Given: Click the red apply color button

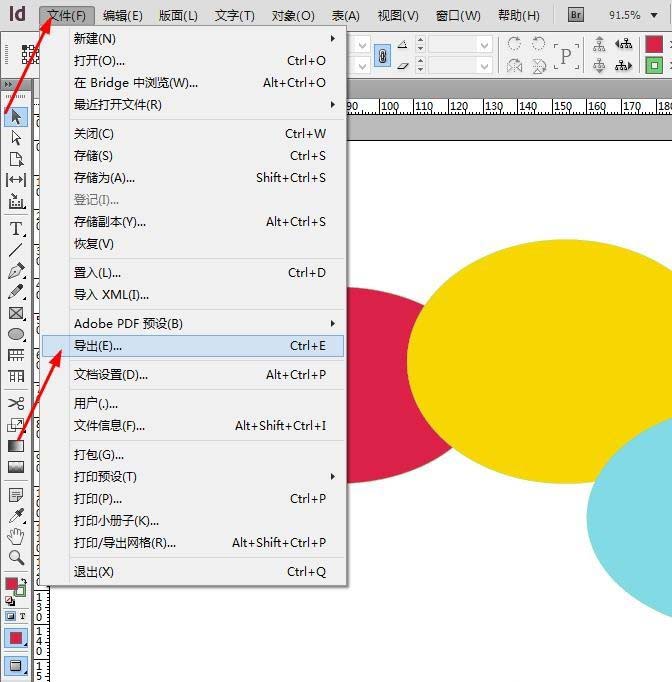Looking at the screenshot, I should click(x=16, y=638).
